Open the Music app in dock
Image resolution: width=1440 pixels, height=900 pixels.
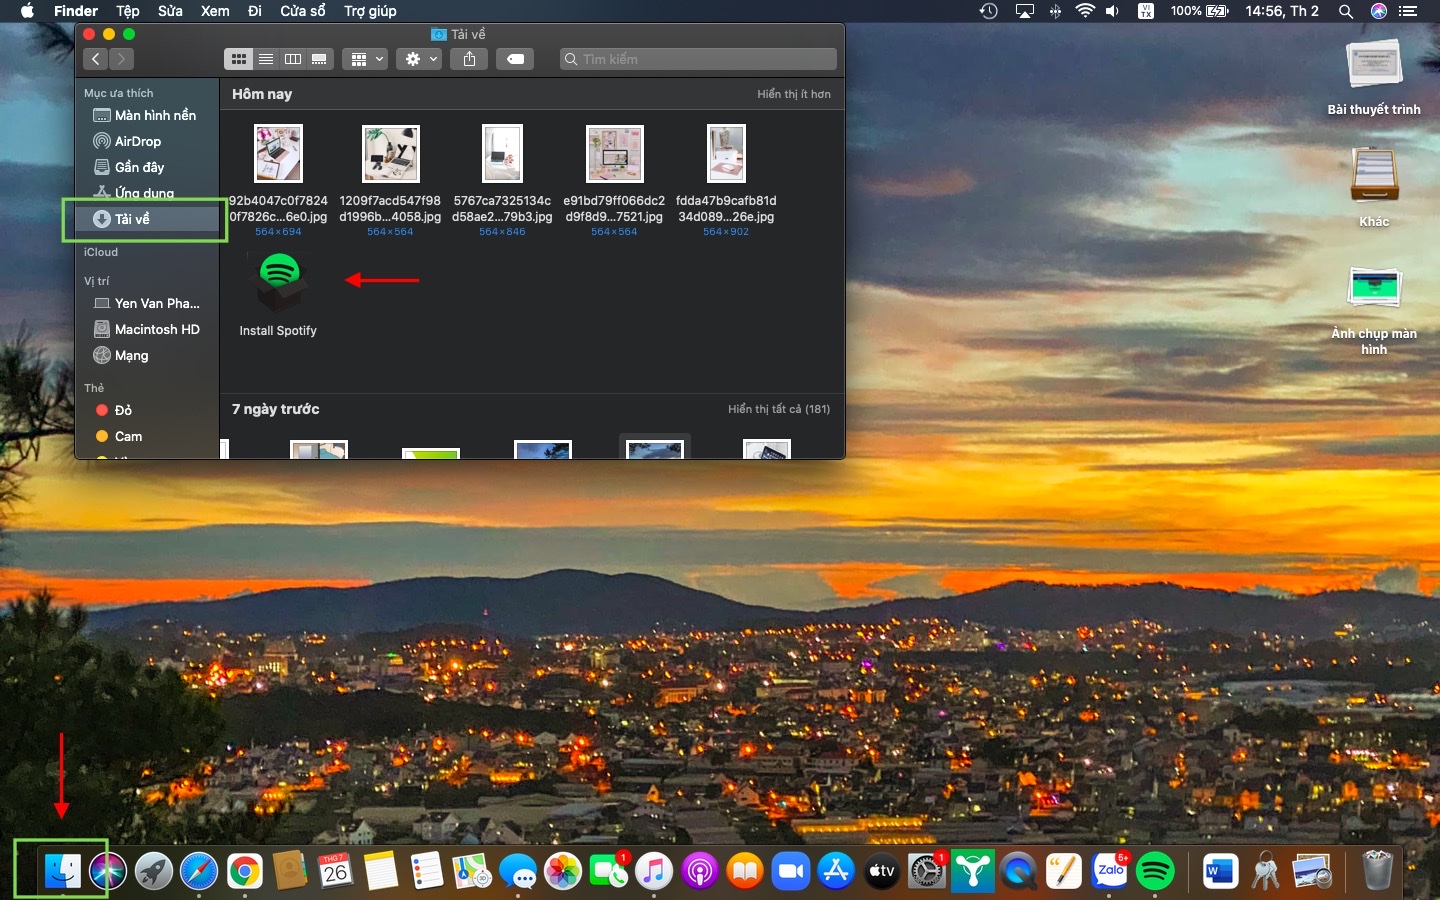click(654, 871)
